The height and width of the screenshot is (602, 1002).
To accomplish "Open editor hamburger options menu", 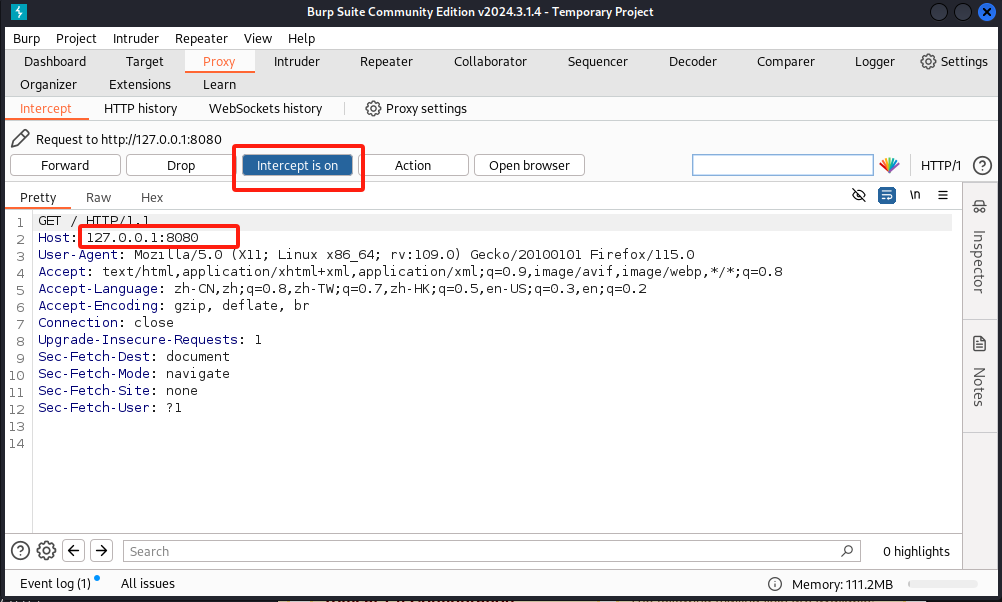I will [943, 195].
